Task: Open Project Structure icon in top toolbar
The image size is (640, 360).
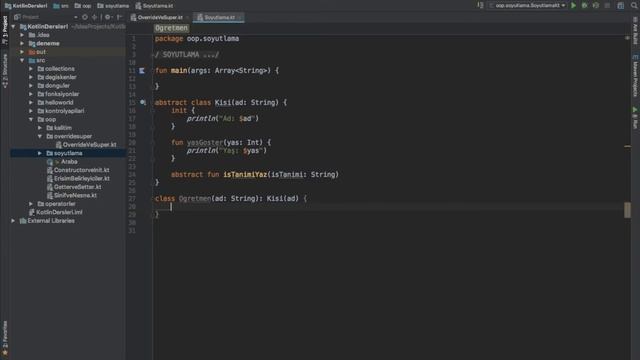Action: pos(620,6)
